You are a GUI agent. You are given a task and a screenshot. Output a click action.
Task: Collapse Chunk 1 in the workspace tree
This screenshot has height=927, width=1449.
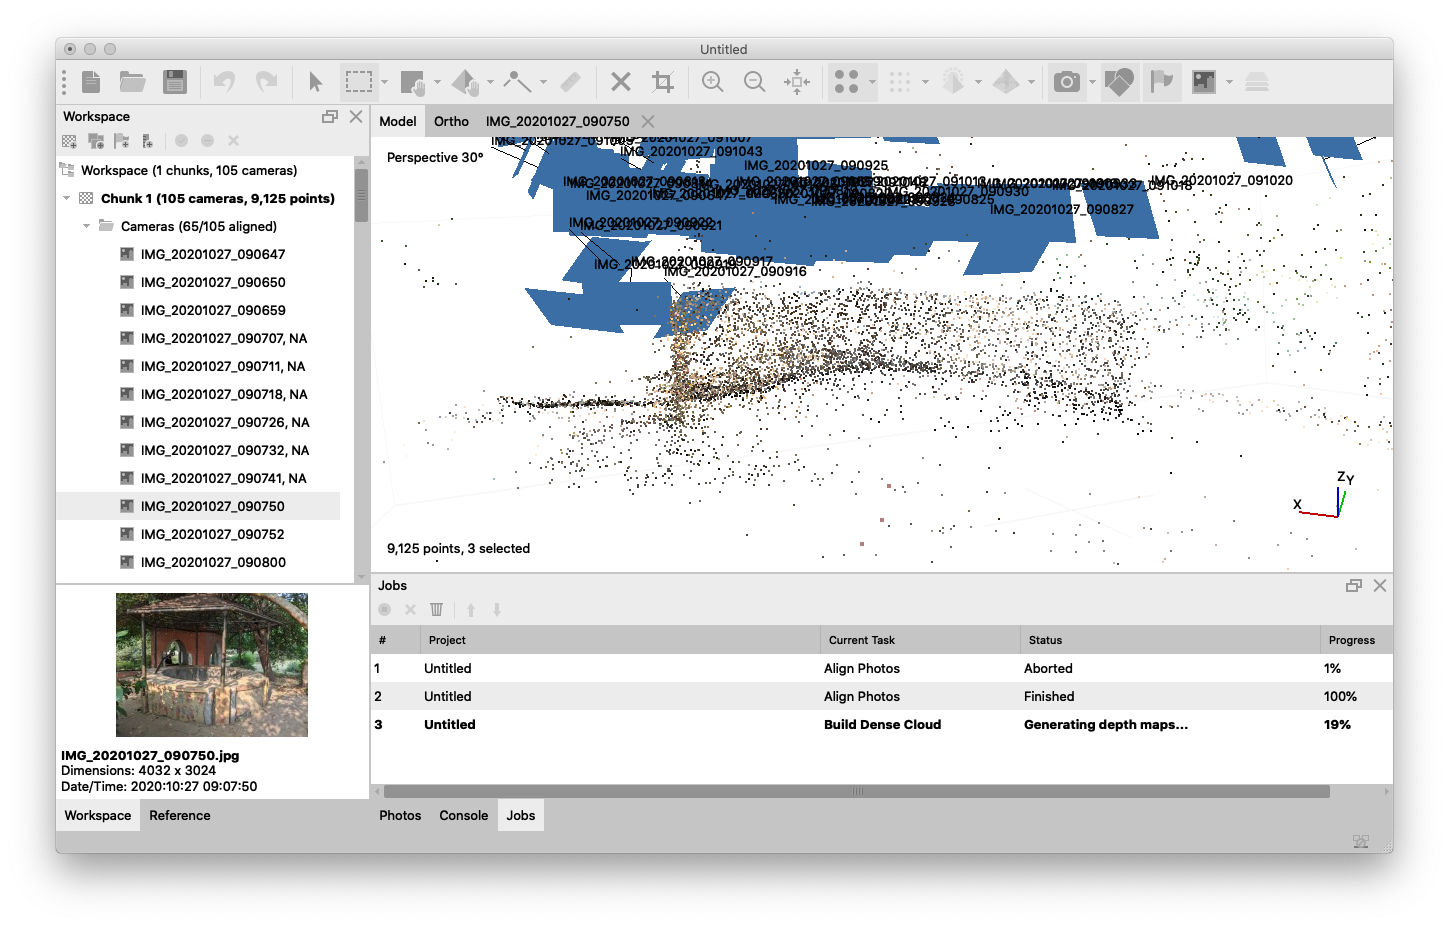66,198
